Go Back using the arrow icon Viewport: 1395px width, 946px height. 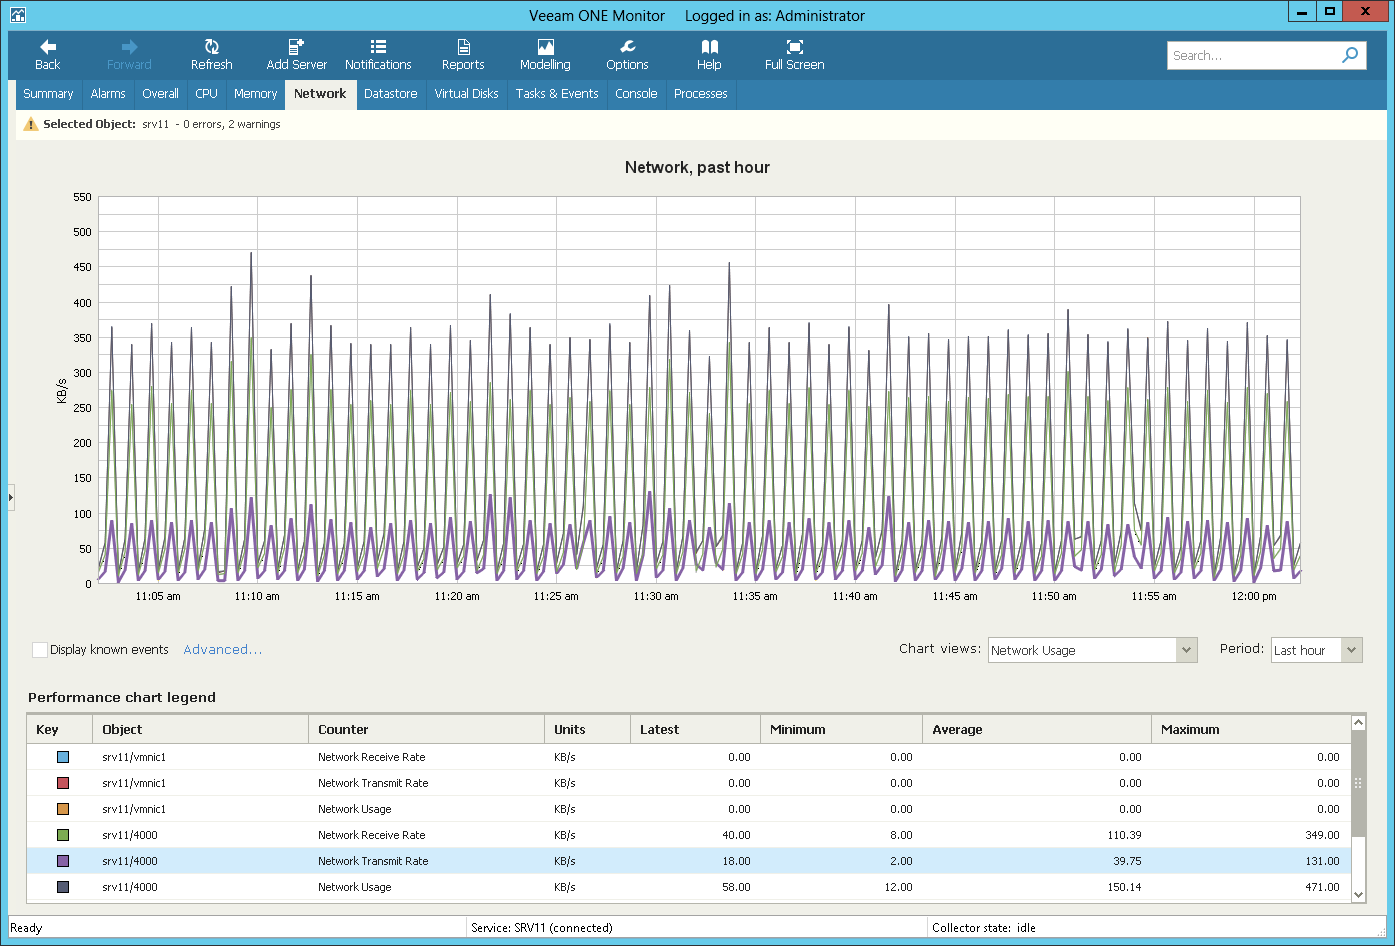click(x=48, y=47)
